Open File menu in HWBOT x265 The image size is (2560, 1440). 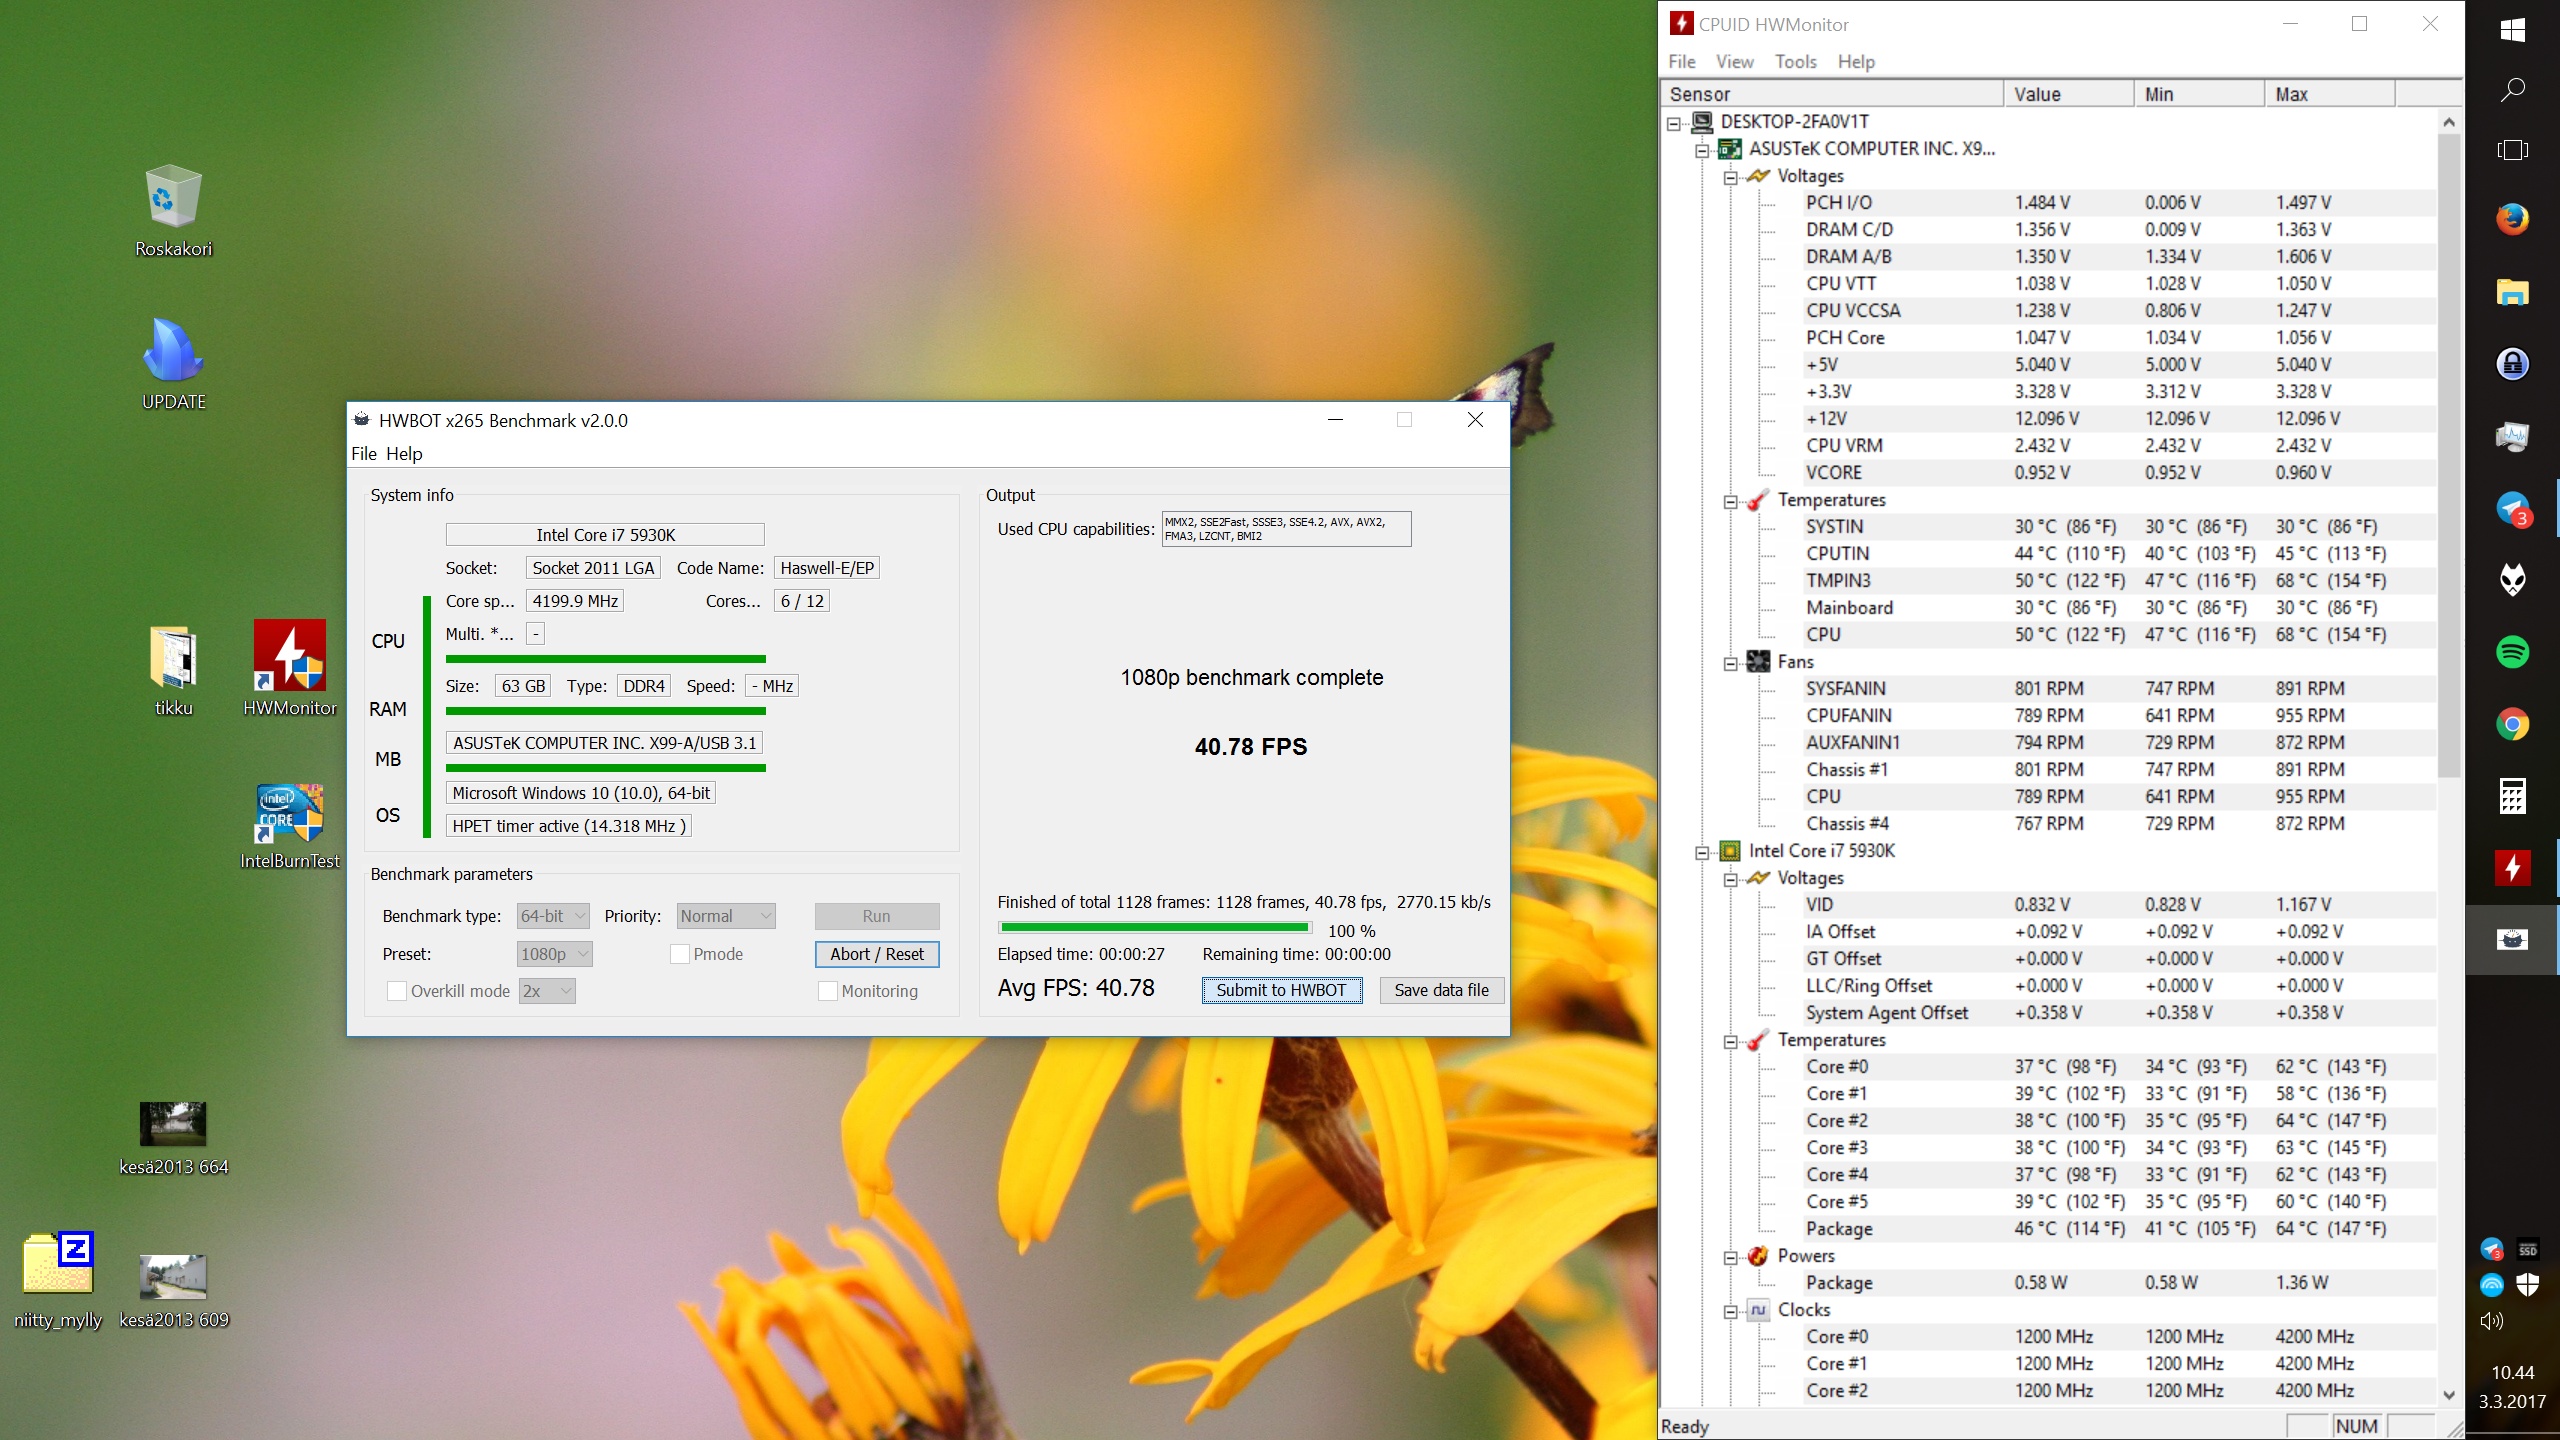tap(364, 454)
